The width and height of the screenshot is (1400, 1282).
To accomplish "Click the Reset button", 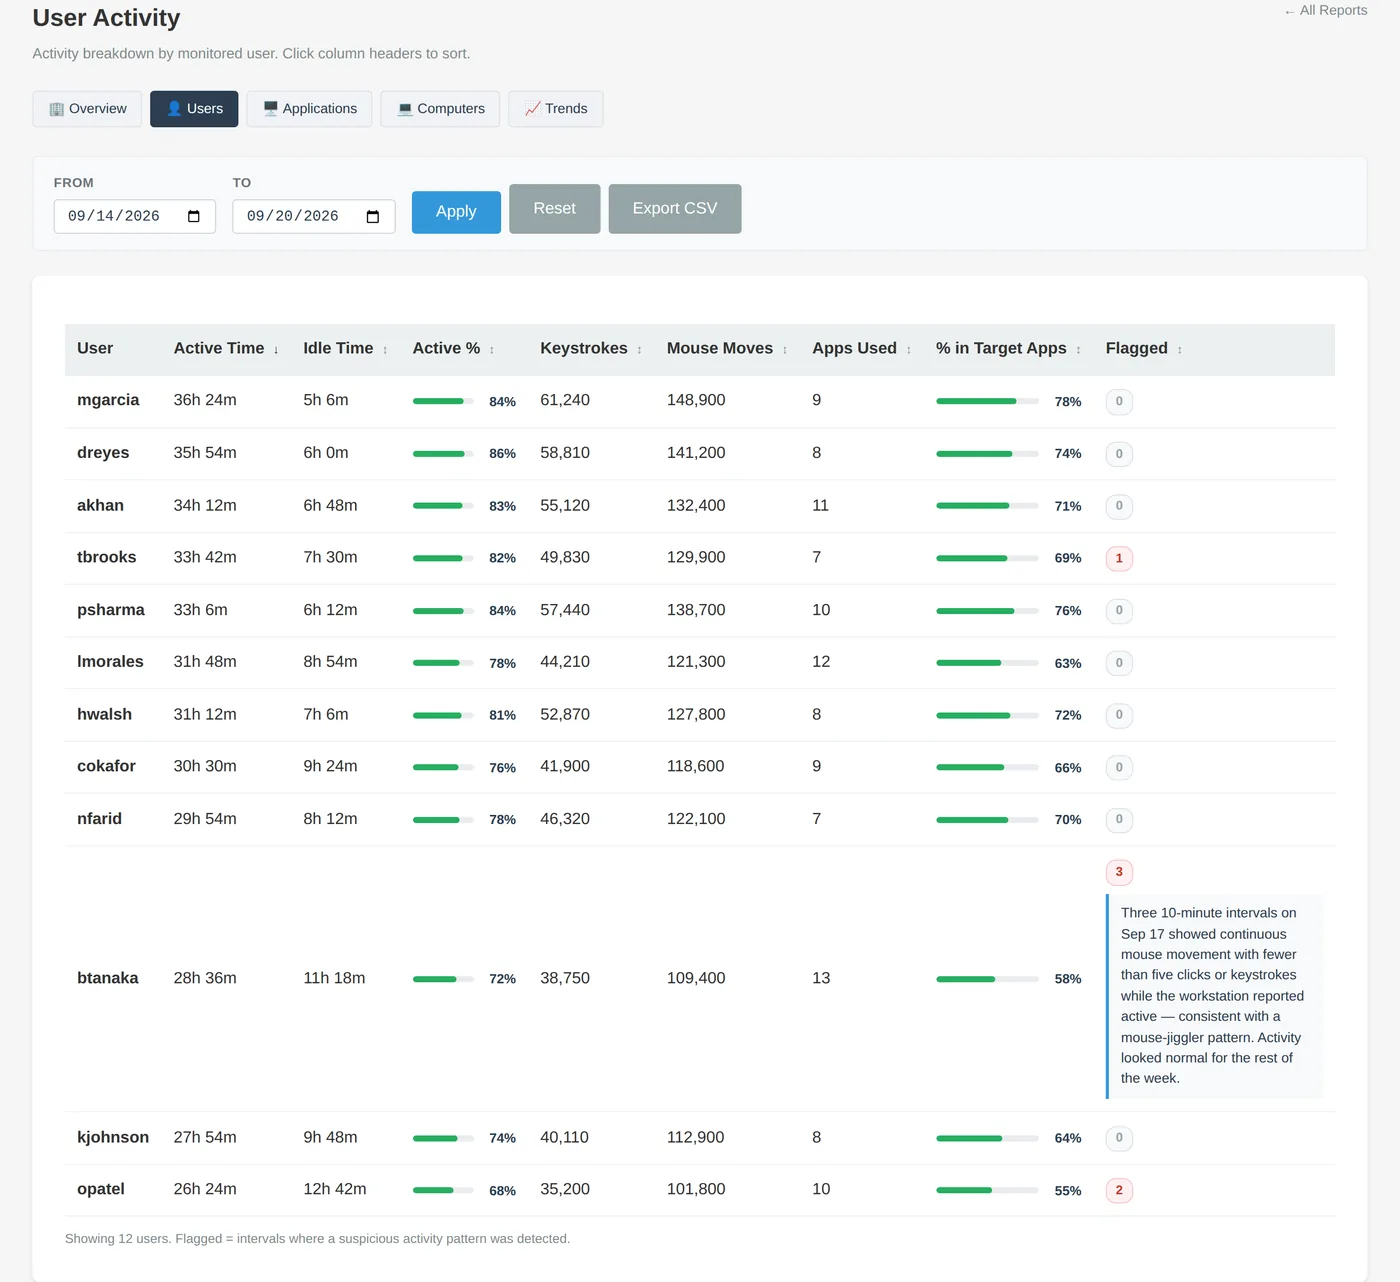I will click(x=555, y=209).
